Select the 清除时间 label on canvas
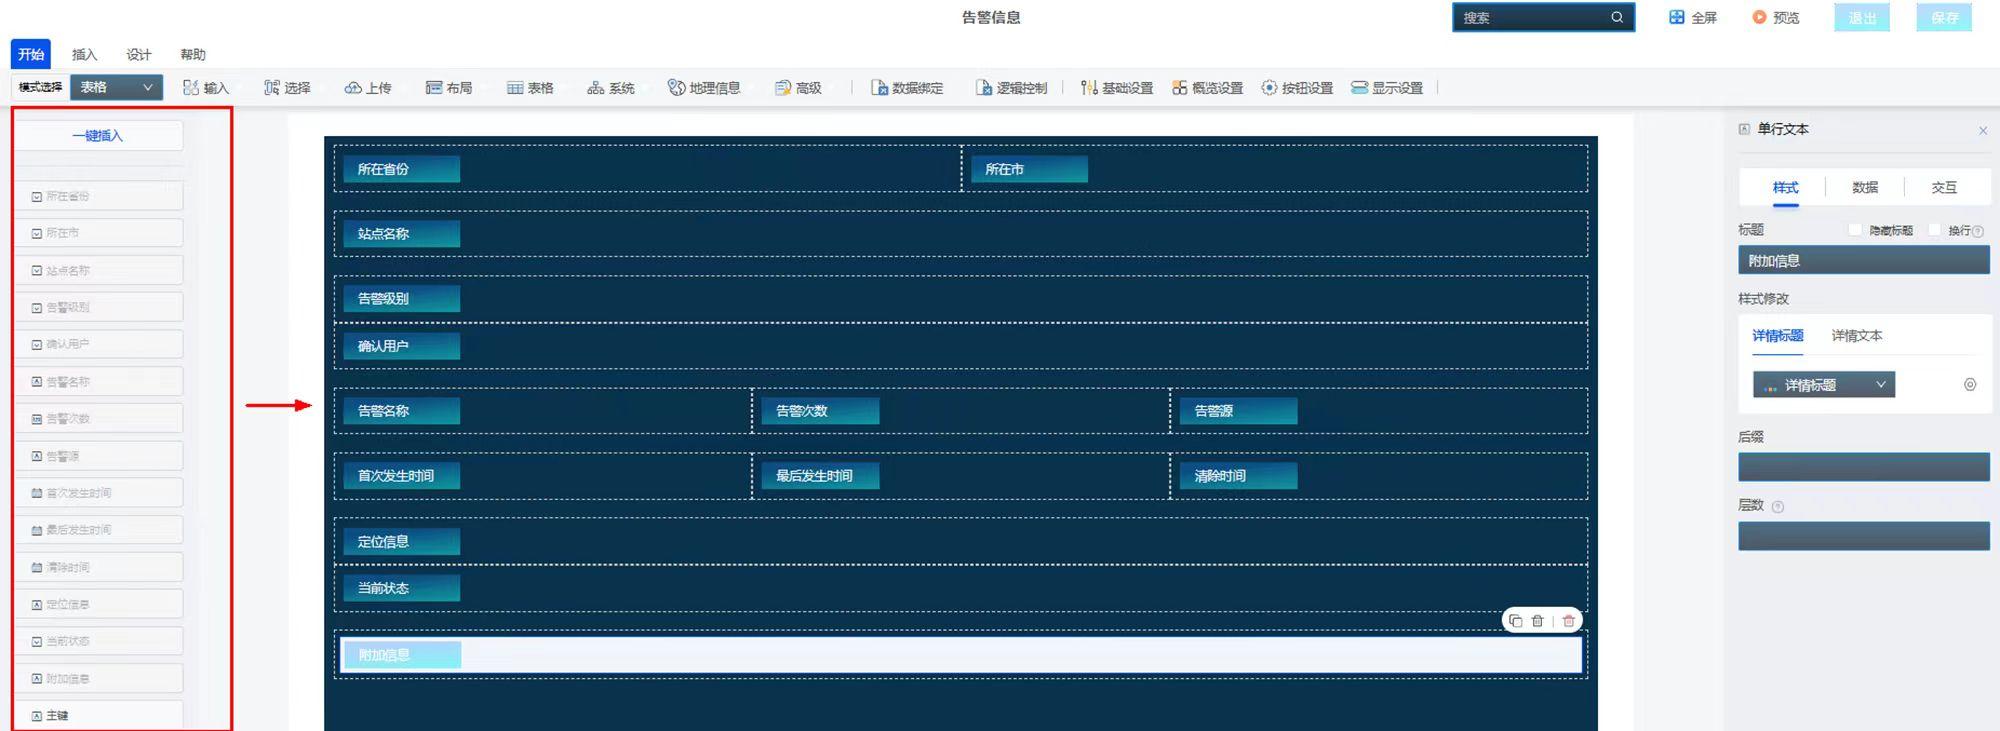The width and height of the screenshot is (2000, 731). click(1238, 476)
